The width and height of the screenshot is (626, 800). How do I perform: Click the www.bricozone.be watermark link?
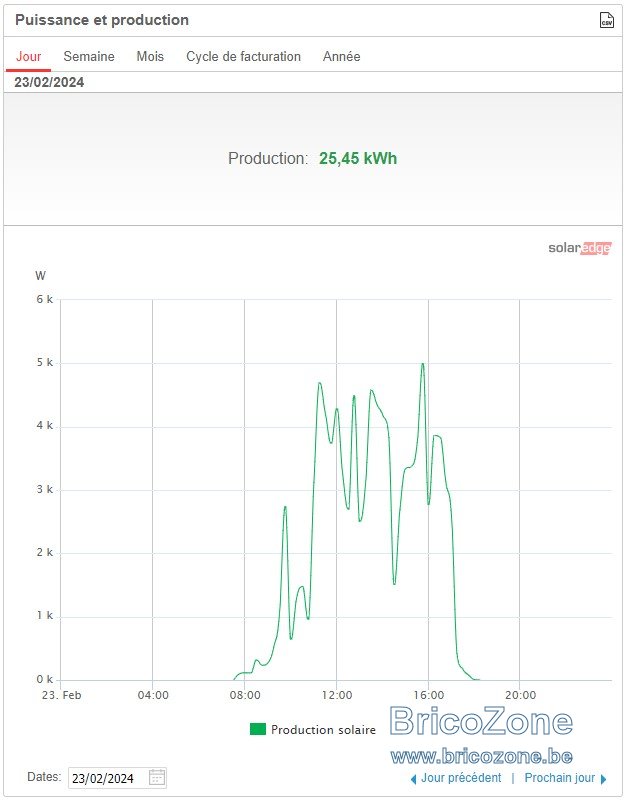tap(481, 757)
